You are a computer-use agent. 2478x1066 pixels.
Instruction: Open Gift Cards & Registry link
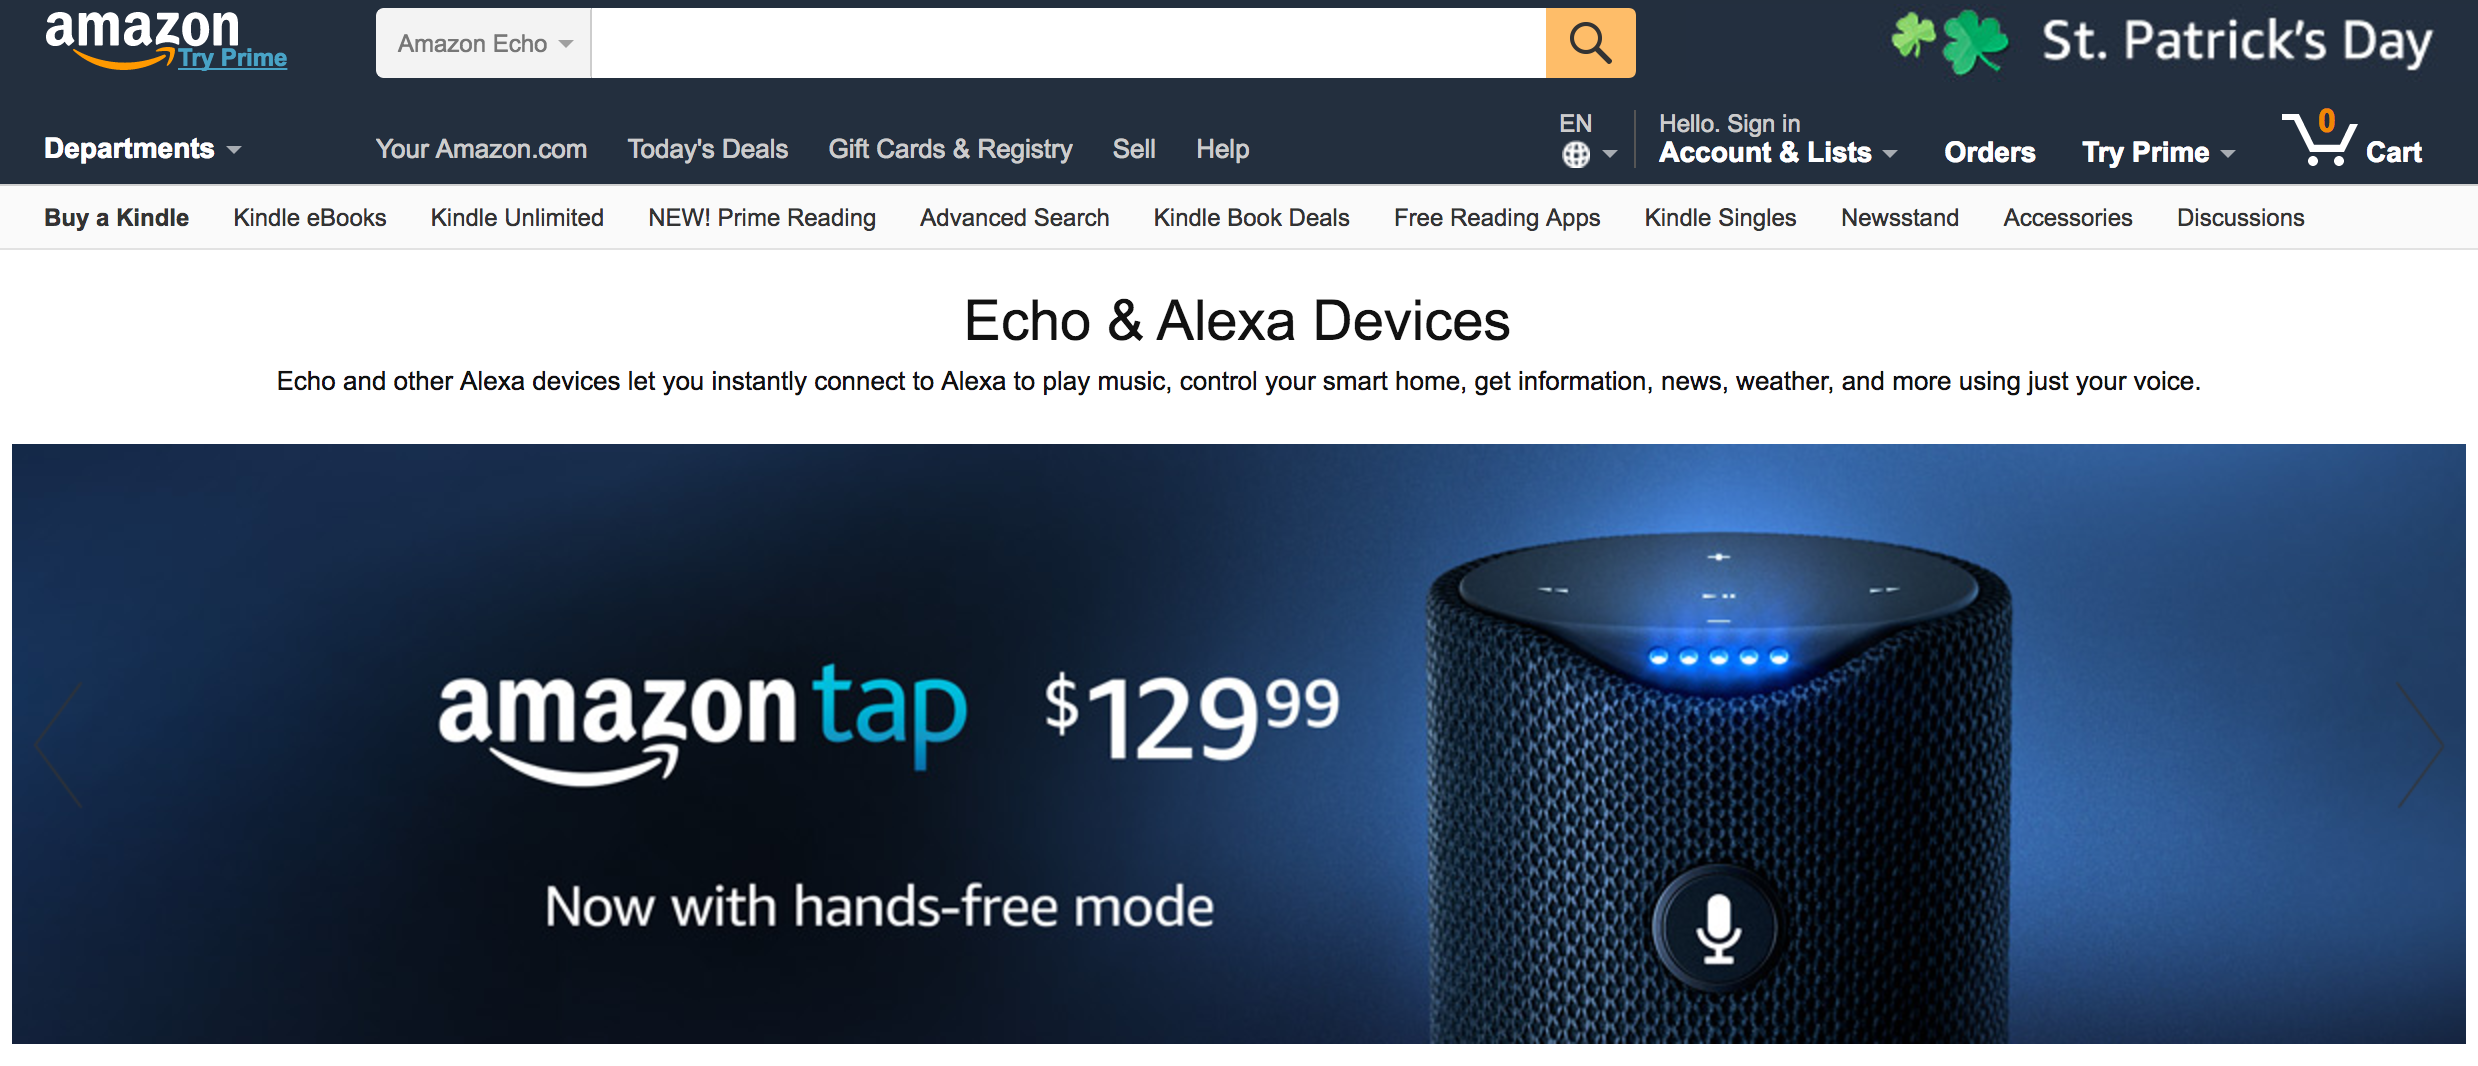pos(950,149)
